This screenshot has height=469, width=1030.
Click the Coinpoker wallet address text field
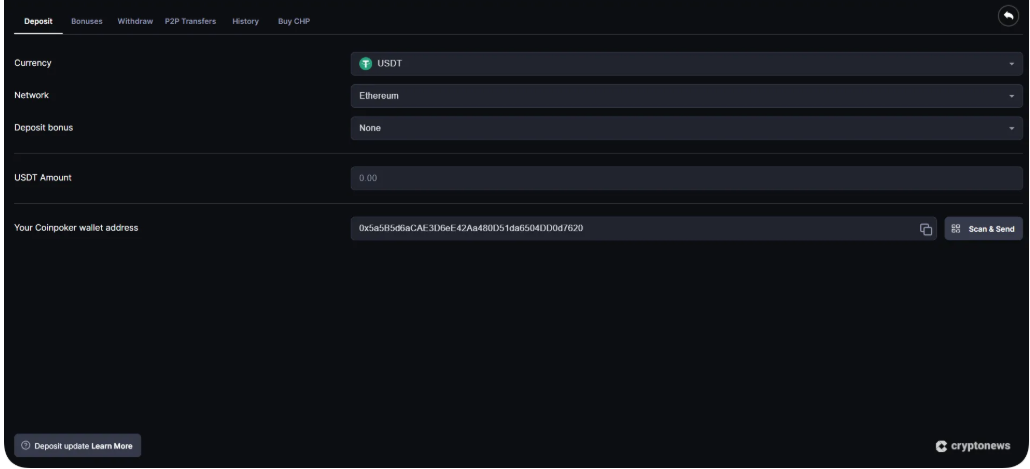click(630, 229)
